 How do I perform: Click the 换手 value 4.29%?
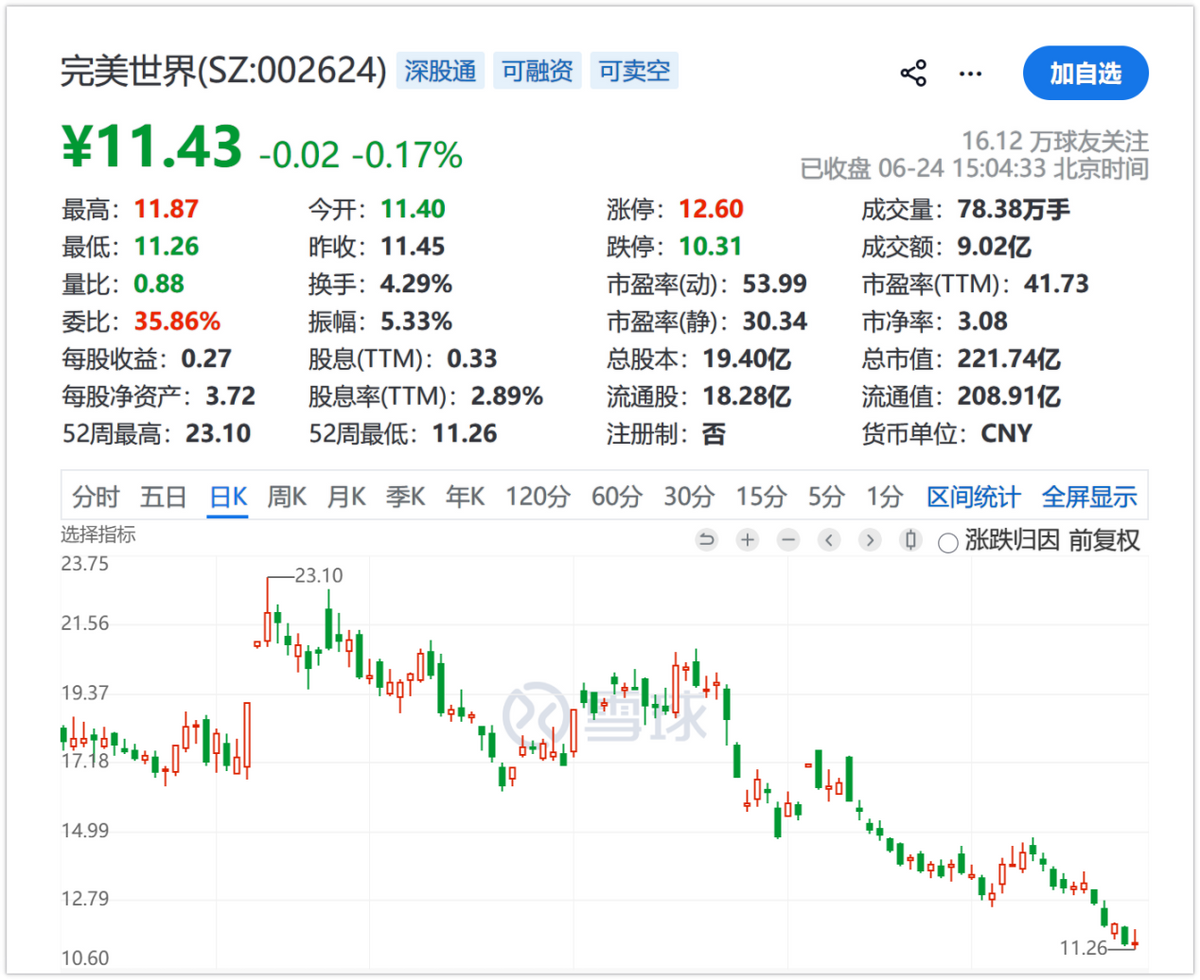click(415, 284)
